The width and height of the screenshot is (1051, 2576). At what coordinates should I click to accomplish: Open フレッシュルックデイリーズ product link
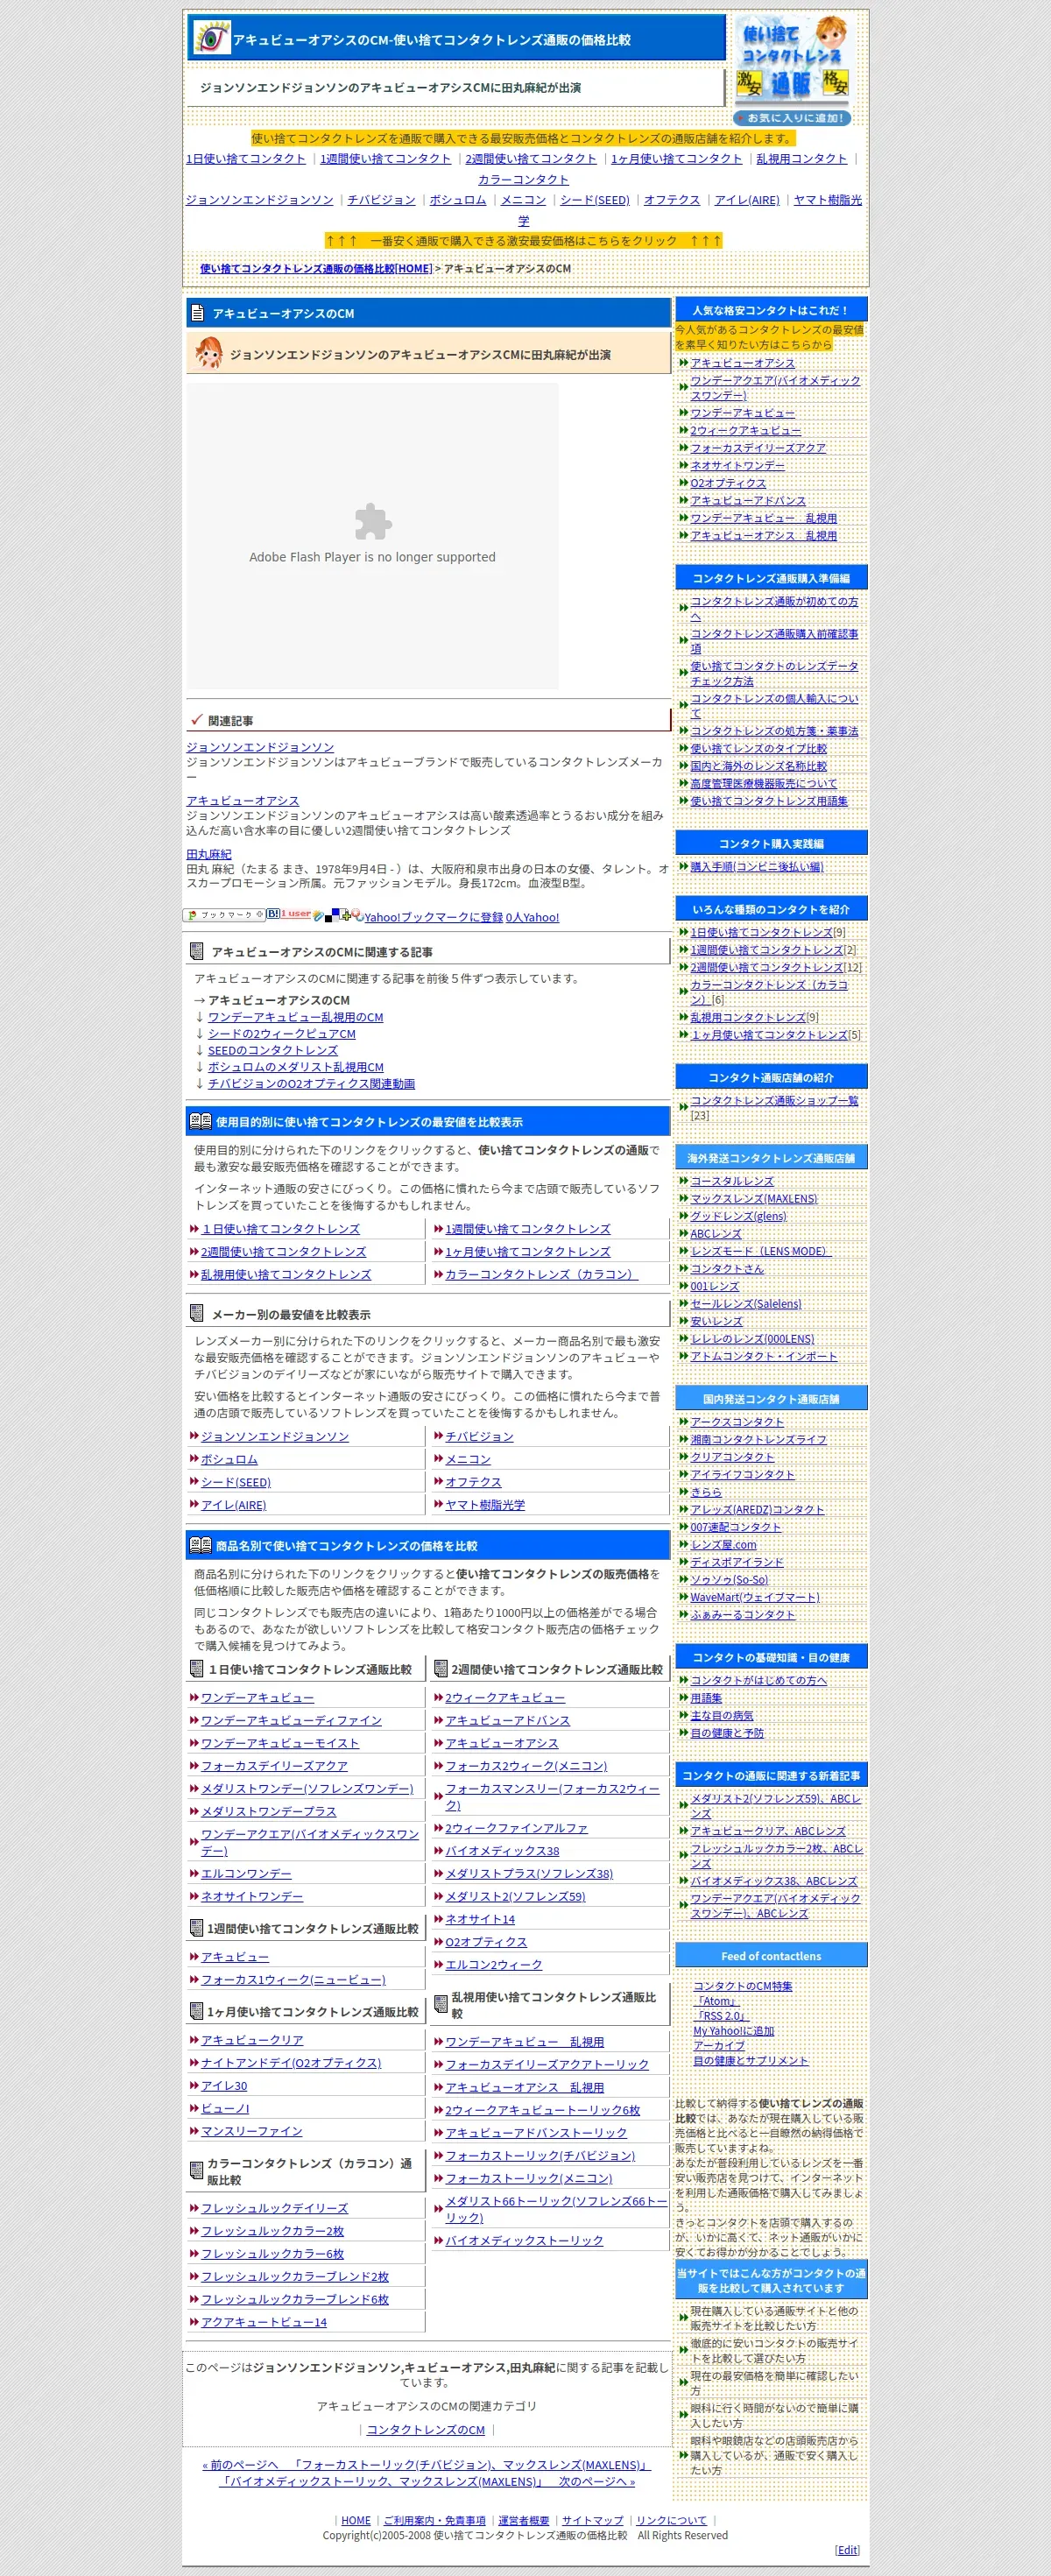[274, 2207]
